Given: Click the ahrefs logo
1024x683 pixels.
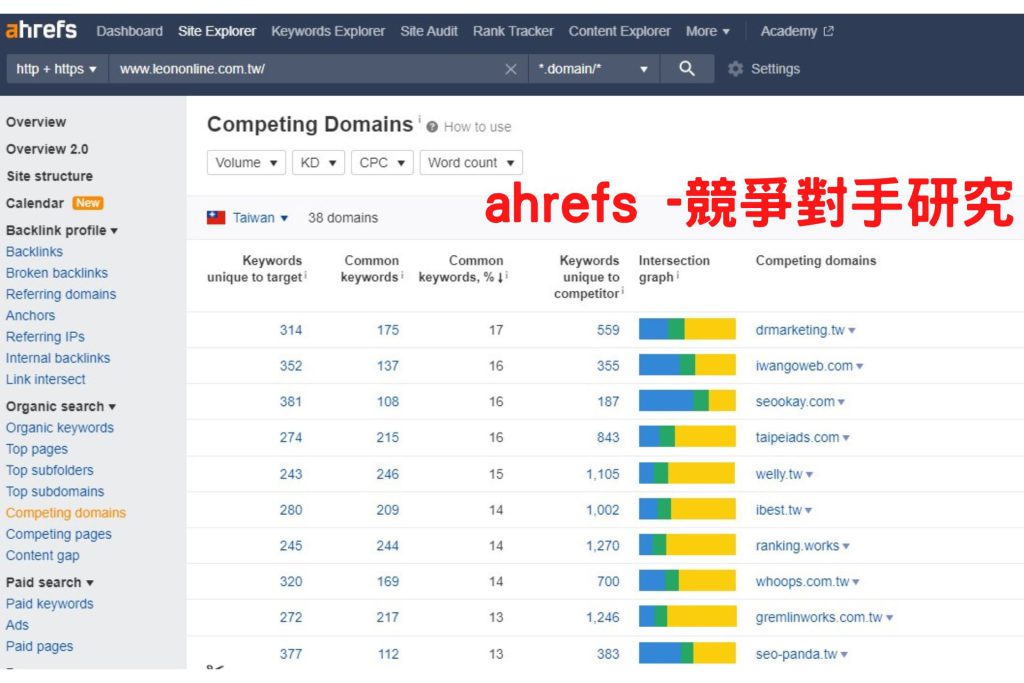Looking at the screenshot, I should (x=41, y=30).
